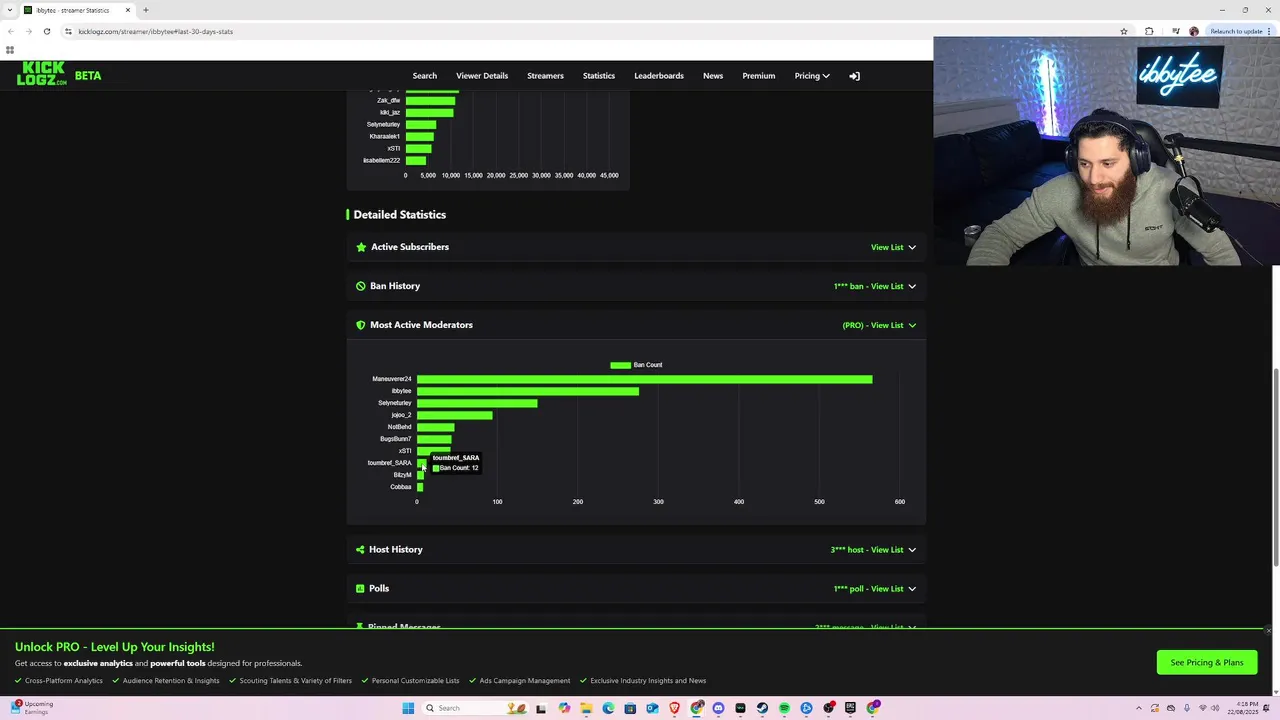This screenshot has height=720, width=1280.
Task: Click jojoo_2's ban count bar
Action: click(454, 415)
